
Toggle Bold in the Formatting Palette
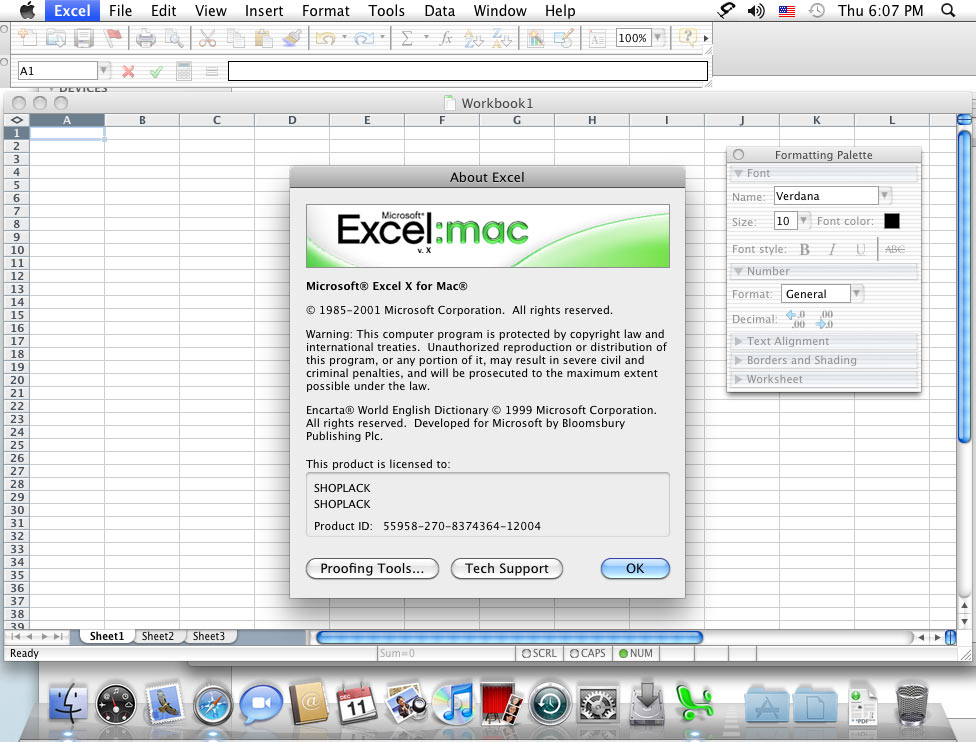pyautogui.click(x=805, y=249)
